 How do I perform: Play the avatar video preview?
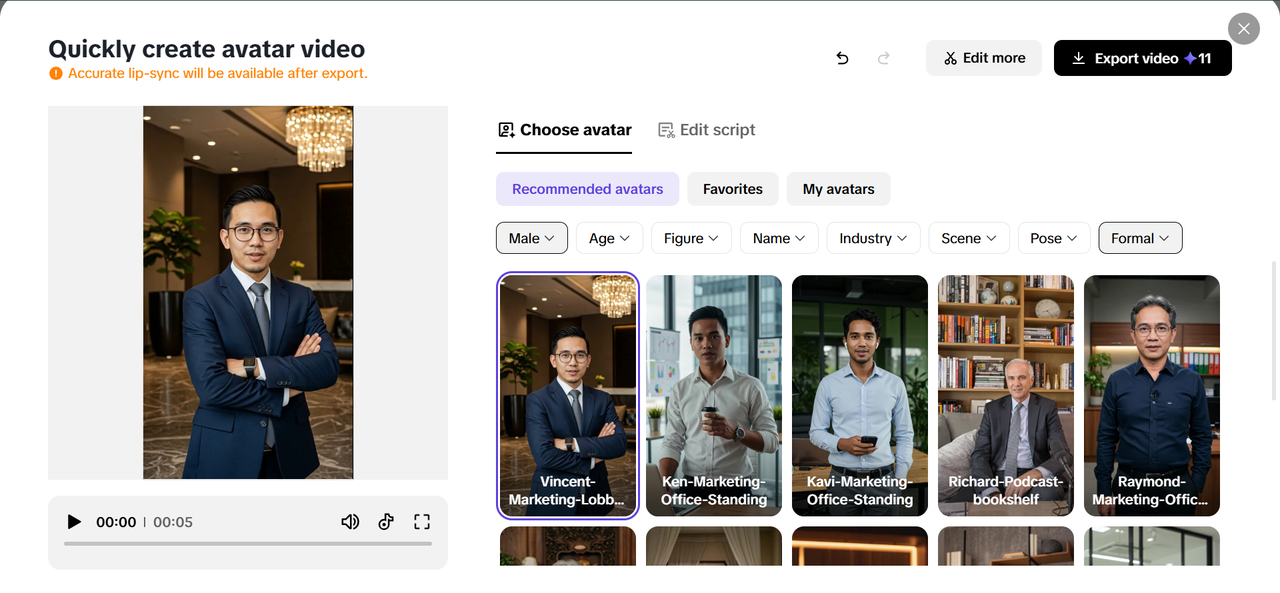click(x=73, y=522)
